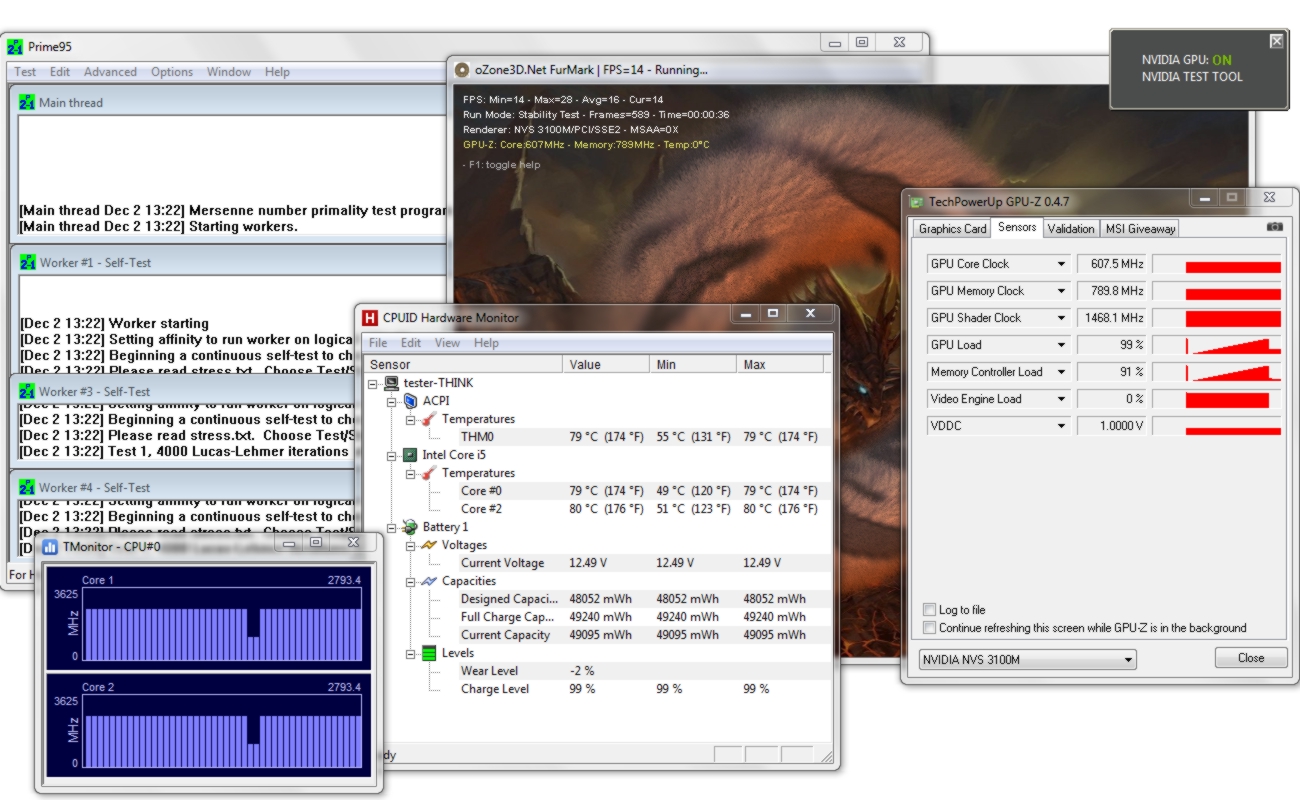Click the TMonitor title bar icon

click(50, 546)
